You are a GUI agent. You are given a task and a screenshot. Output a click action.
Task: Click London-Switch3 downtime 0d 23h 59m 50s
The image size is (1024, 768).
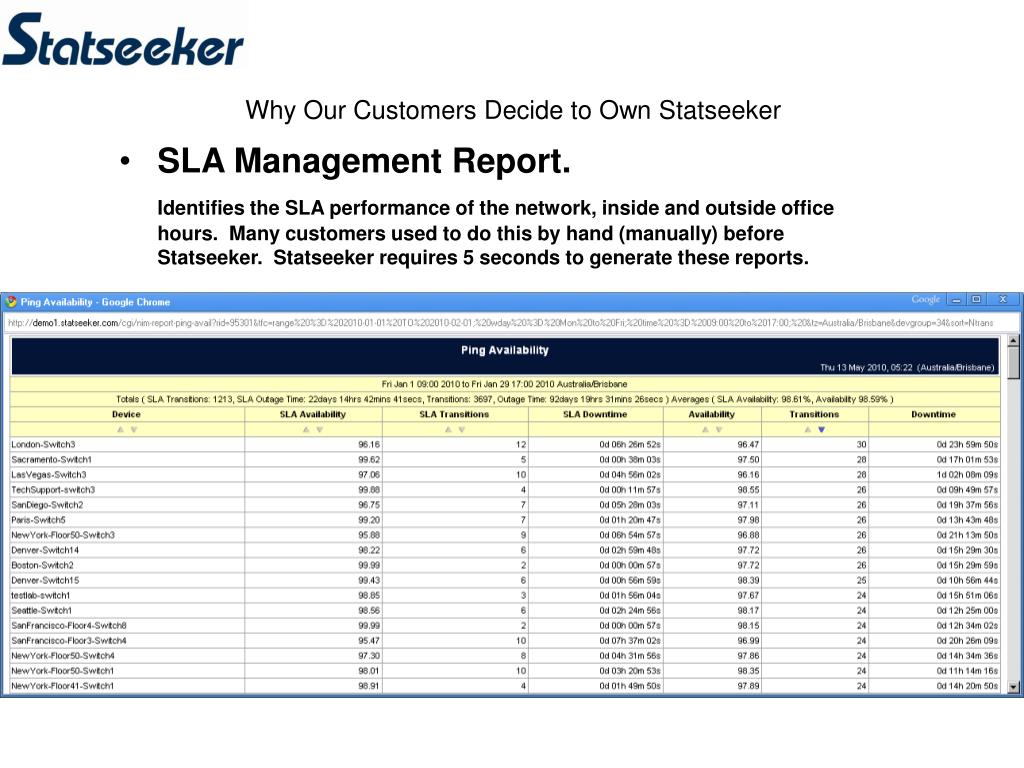click(x=967, y=444)
